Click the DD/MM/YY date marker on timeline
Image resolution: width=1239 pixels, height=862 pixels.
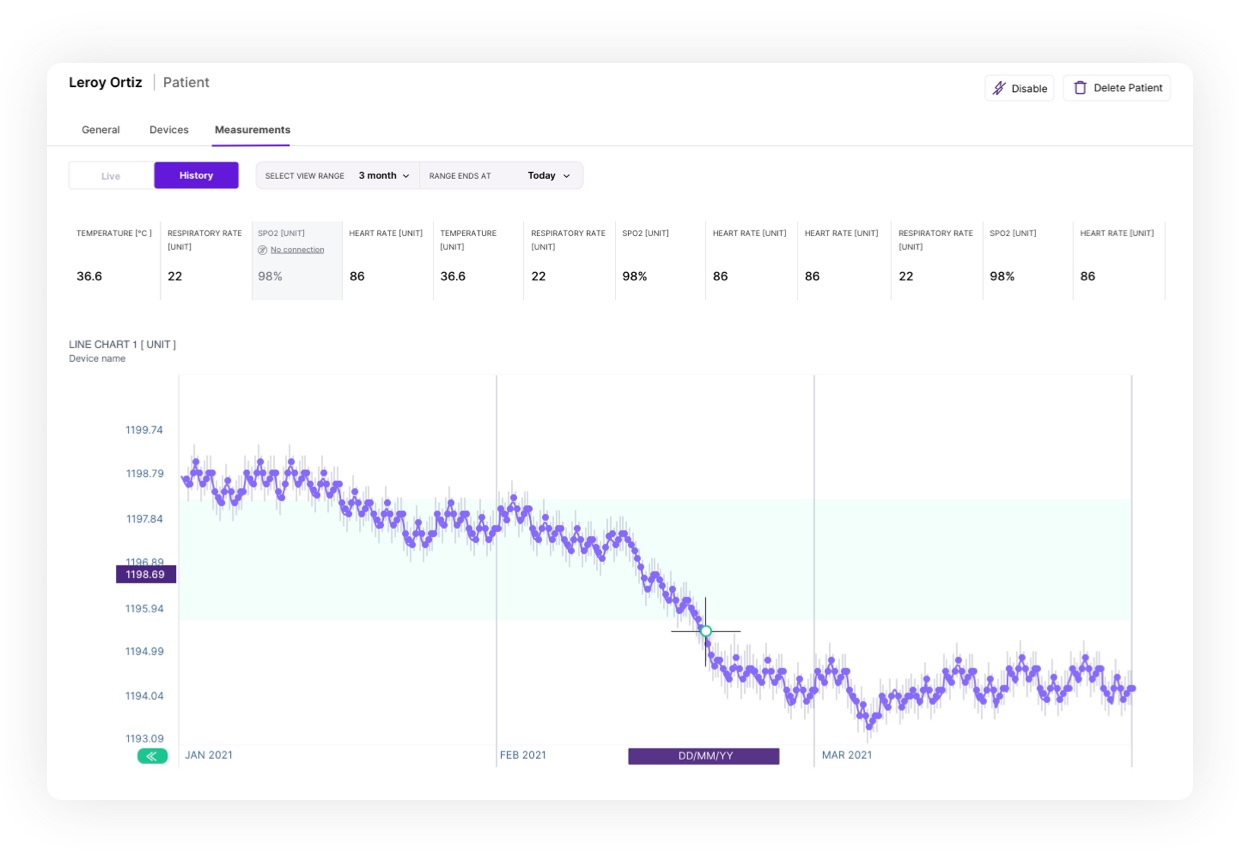click(x=704, y=756)
